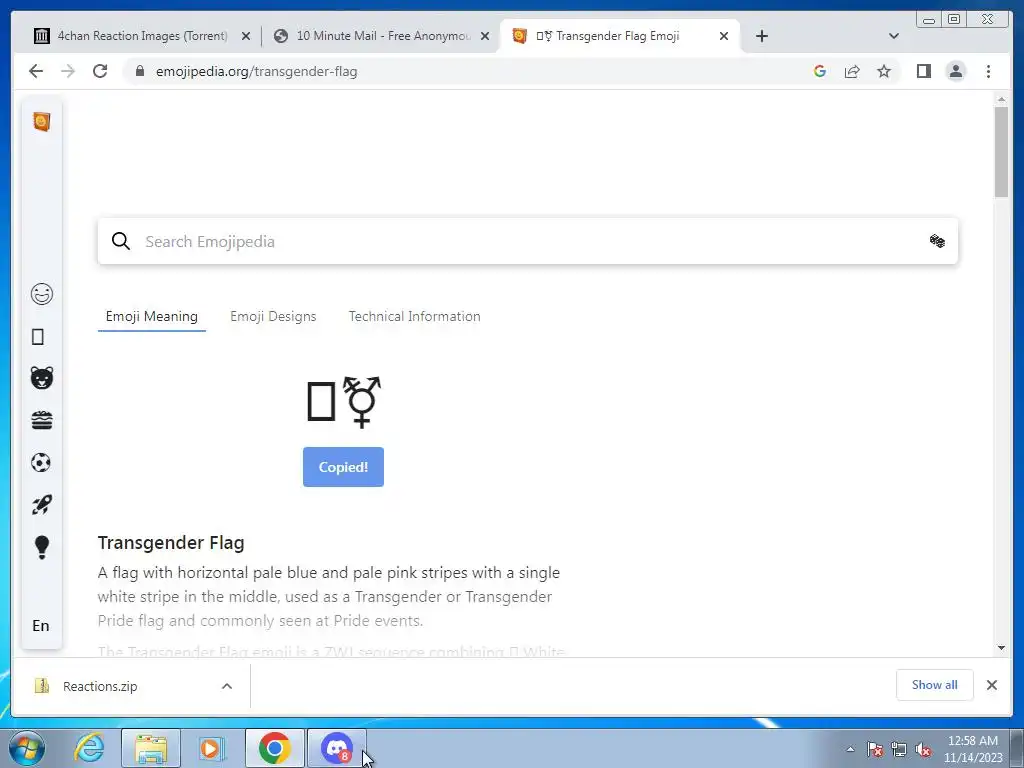Open Food & Drink burger icon
Screen dimensions: 1024x768
(x=42, y=420)
